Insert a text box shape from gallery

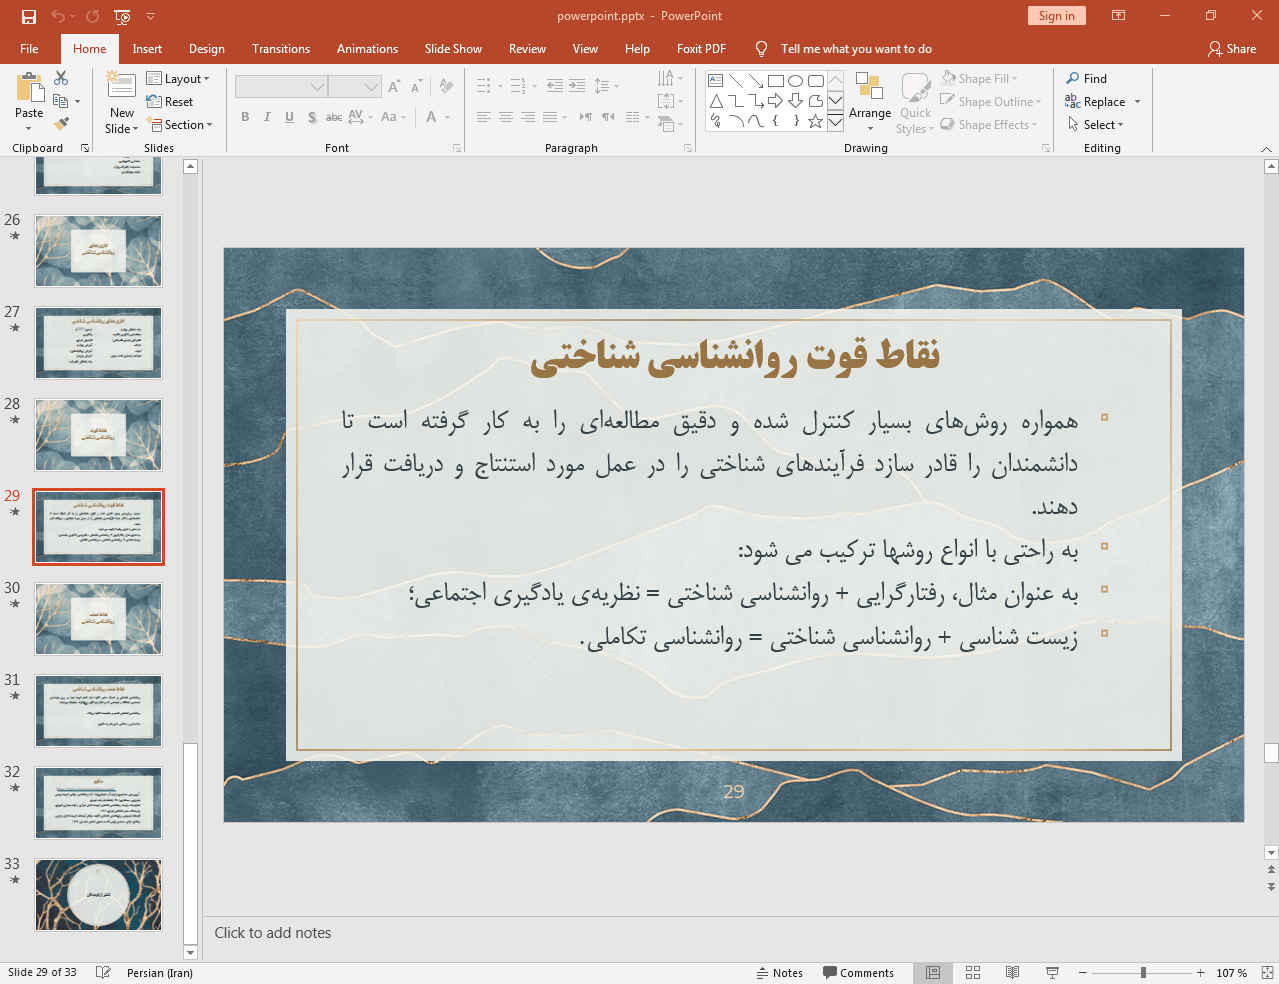click(x=715, y=81)
